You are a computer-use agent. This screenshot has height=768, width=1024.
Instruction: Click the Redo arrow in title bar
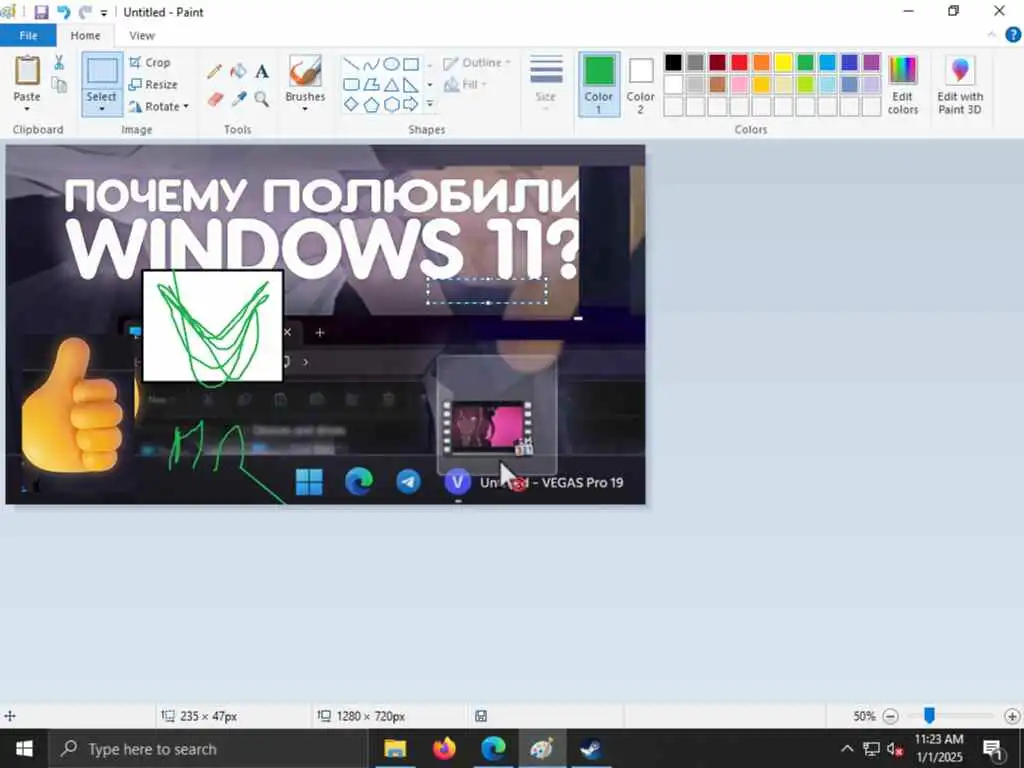pos(85,12)
